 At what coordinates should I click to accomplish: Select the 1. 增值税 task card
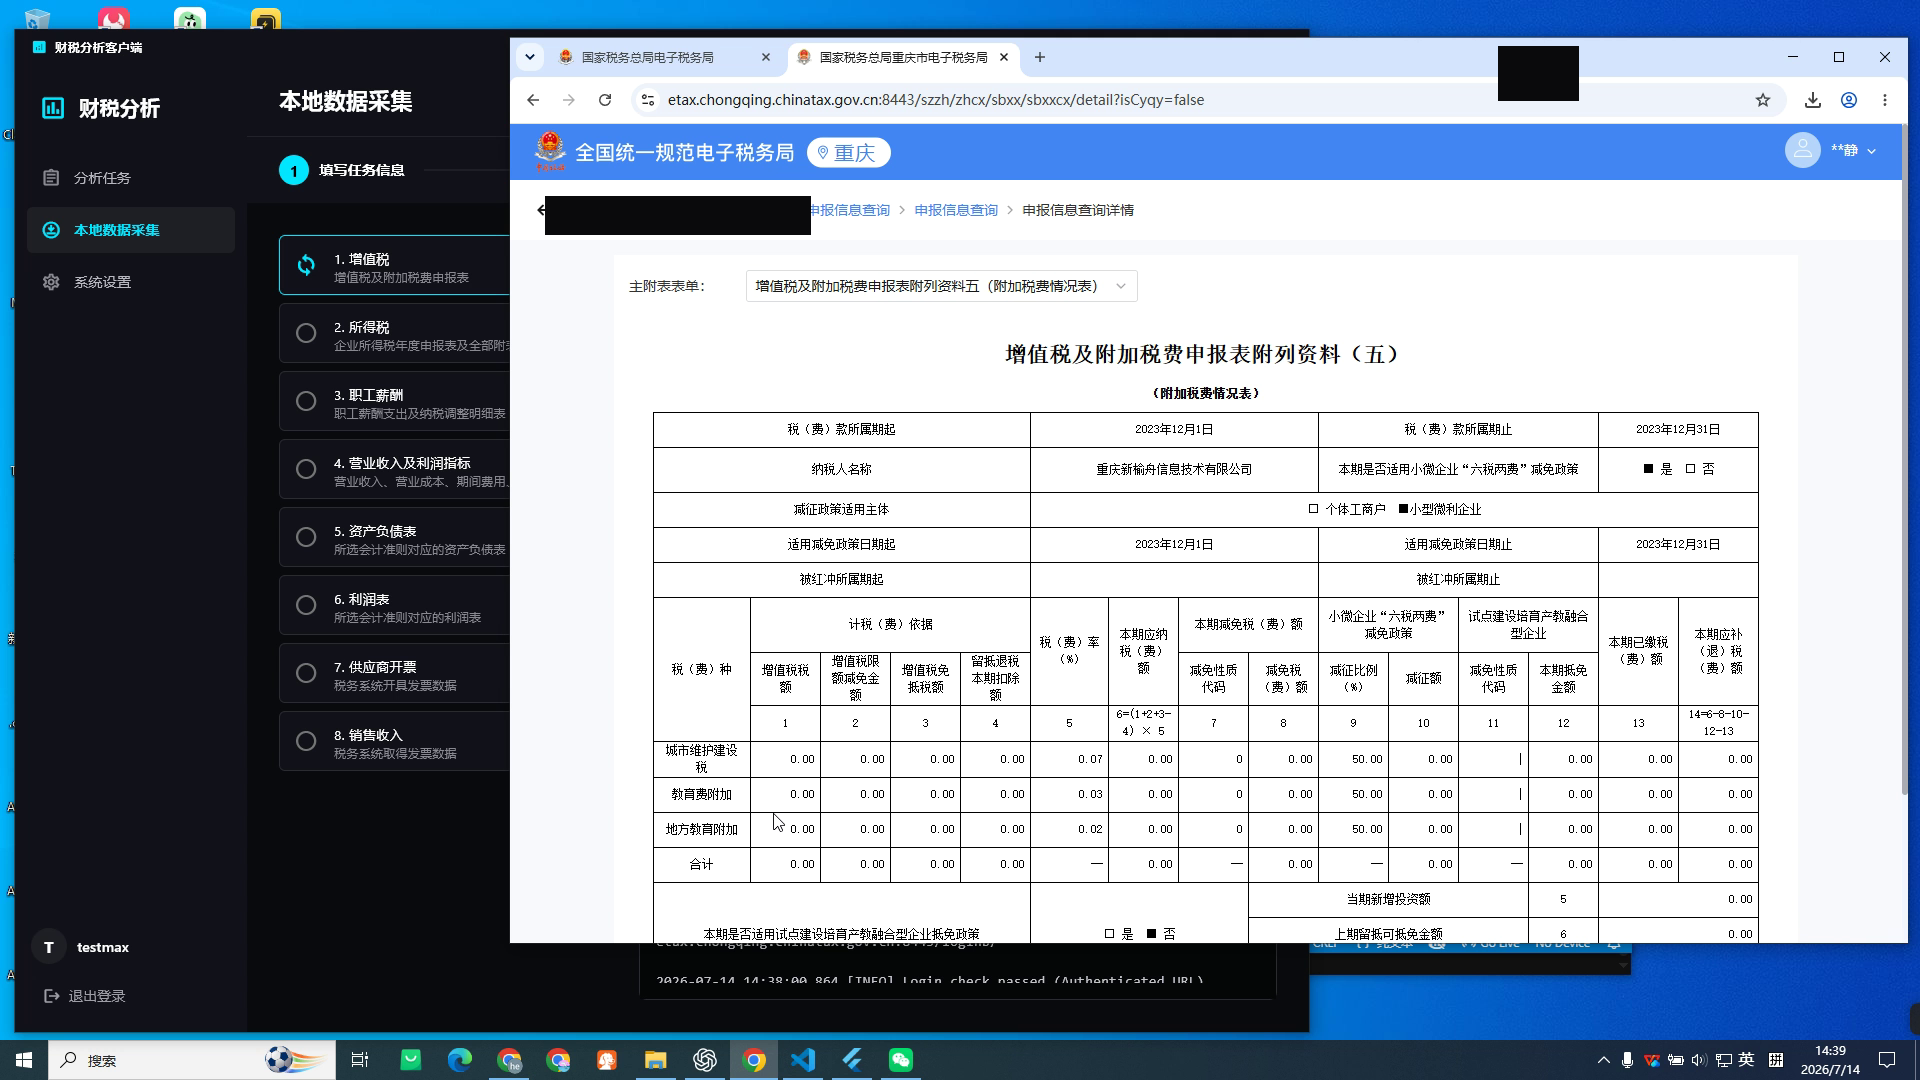click(x=395, y=265)
